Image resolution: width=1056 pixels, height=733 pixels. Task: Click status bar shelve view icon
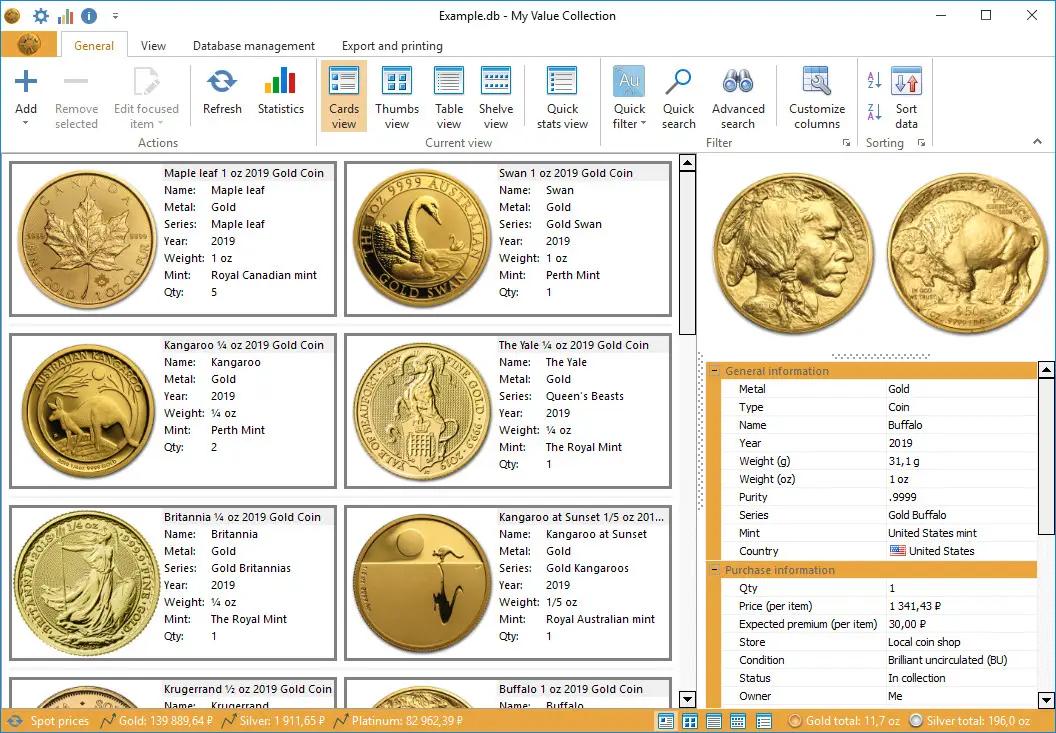coord(738,722)
